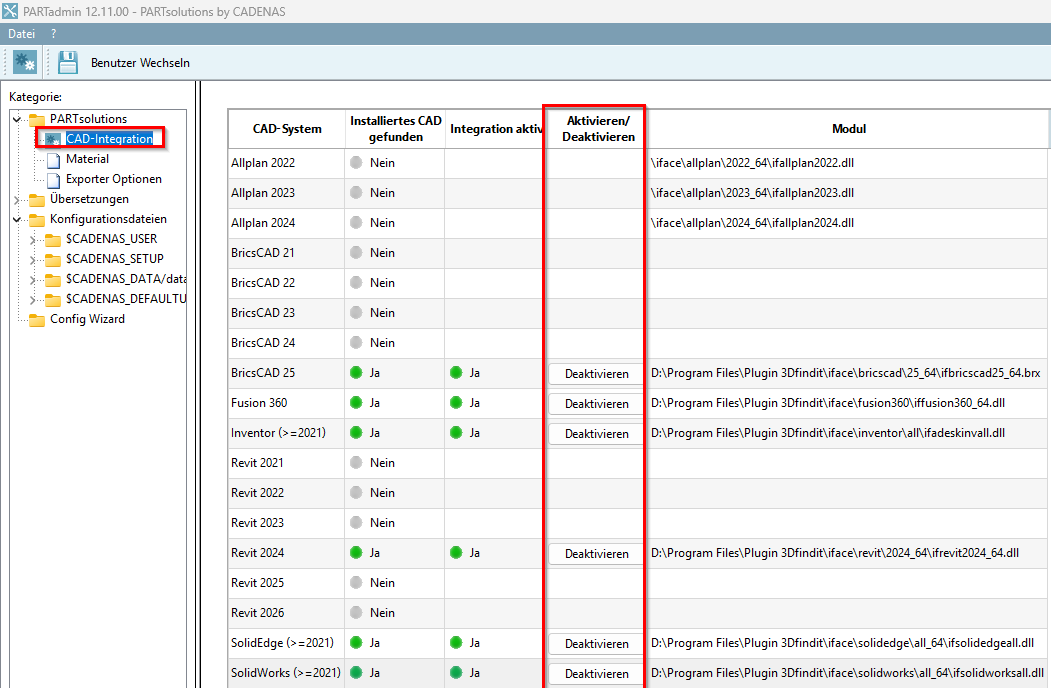Open the Datei menu
The width and height of the screenshot is (1051, 688).
tap(21, 34)
